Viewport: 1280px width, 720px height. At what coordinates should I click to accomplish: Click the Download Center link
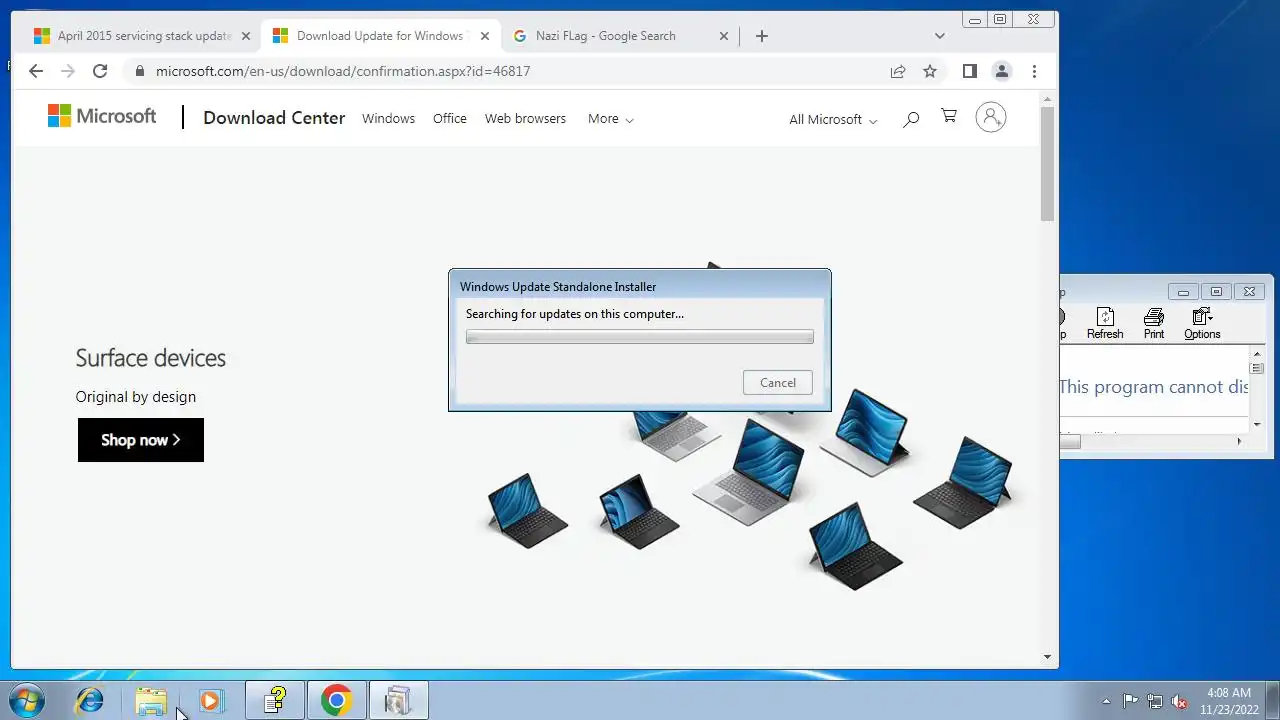point(274,117)
